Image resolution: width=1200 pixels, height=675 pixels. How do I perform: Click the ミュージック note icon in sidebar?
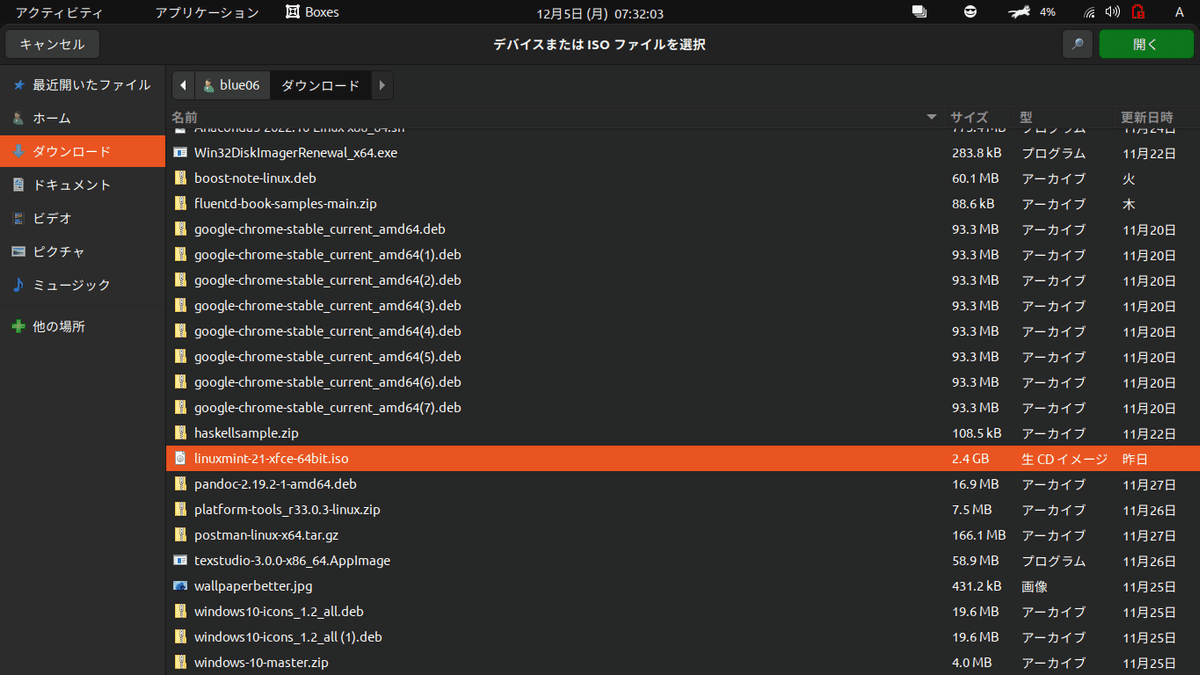click(20, 285)
